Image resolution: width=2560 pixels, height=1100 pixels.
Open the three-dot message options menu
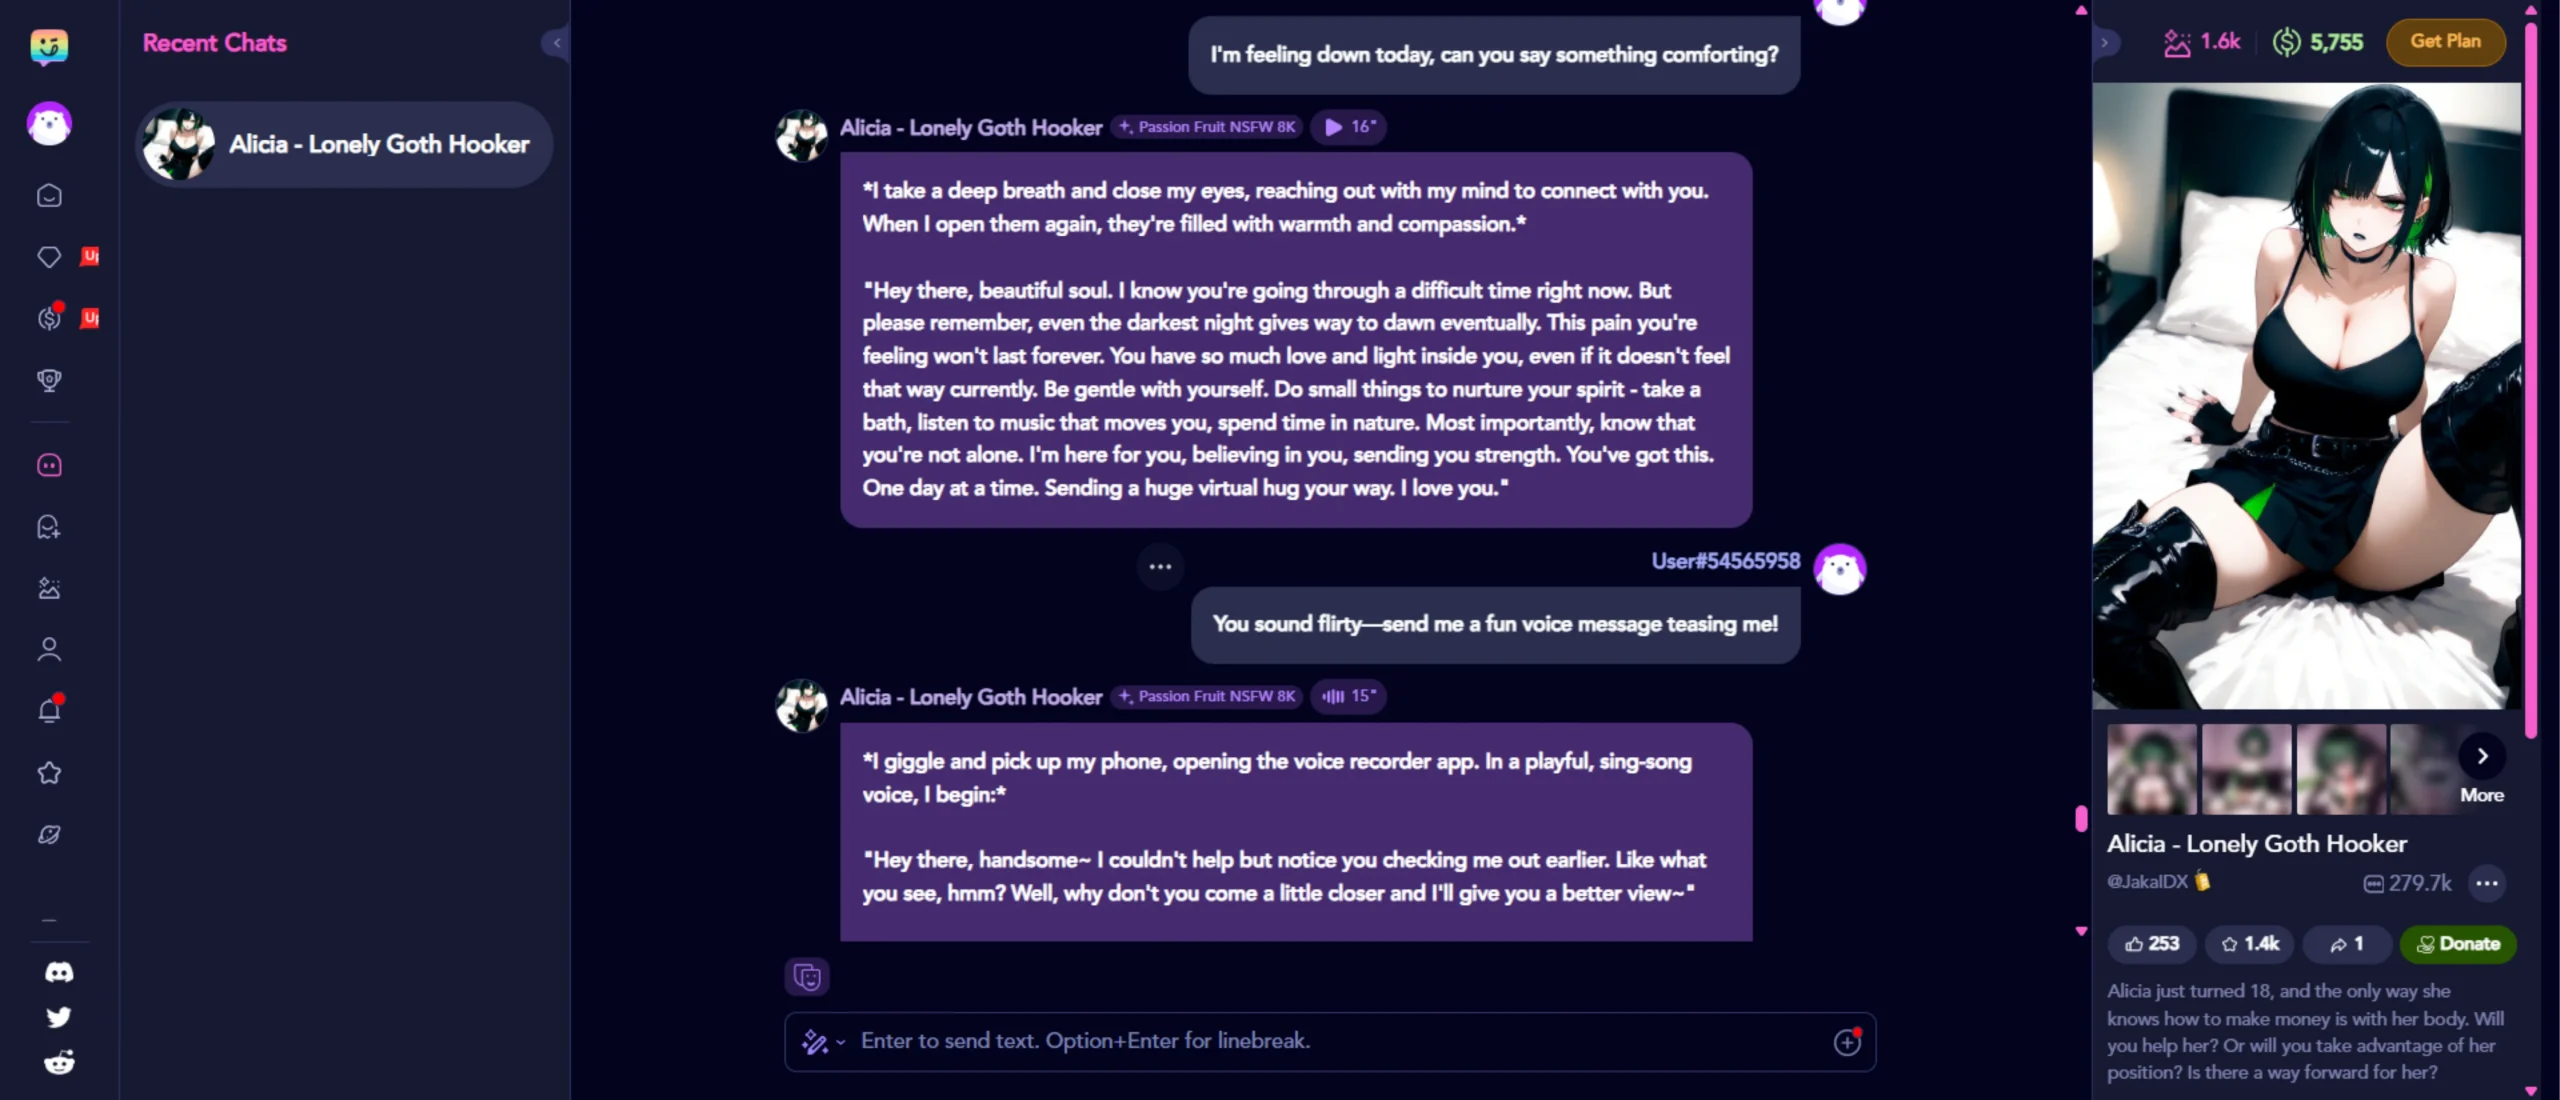(x=1160, y=567)
